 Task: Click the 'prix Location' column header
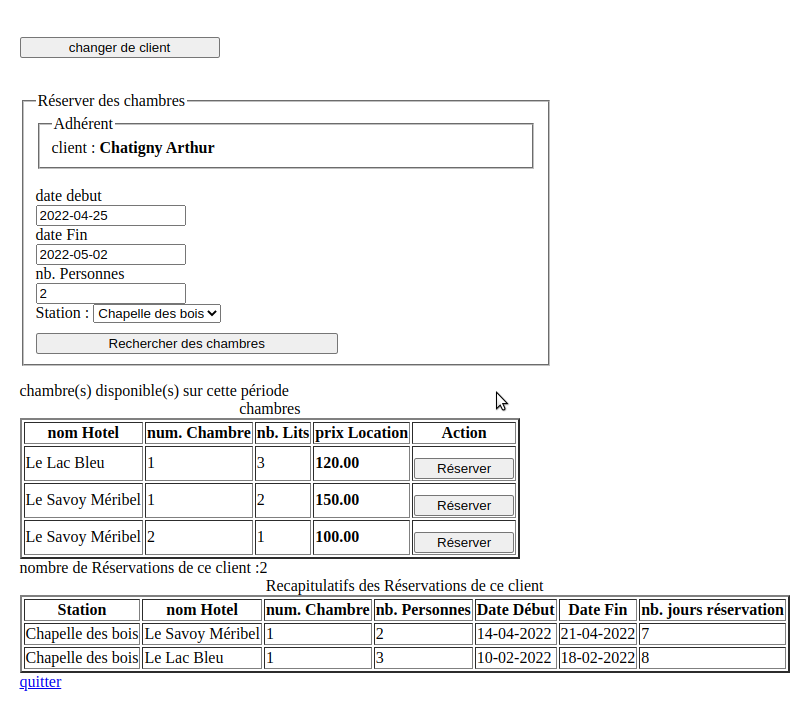click(x=361, y=433)
